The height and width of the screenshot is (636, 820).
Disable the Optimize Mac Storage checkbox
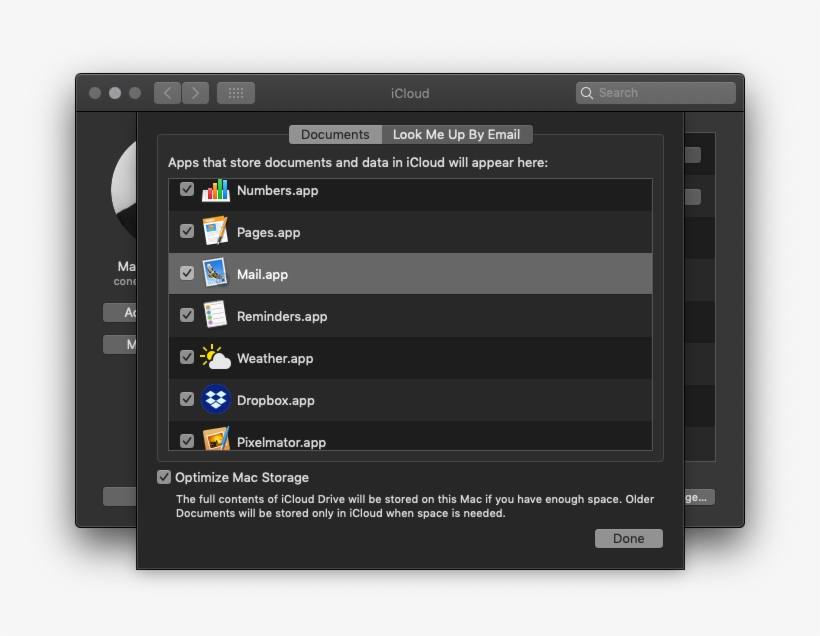tap(164, 478)
